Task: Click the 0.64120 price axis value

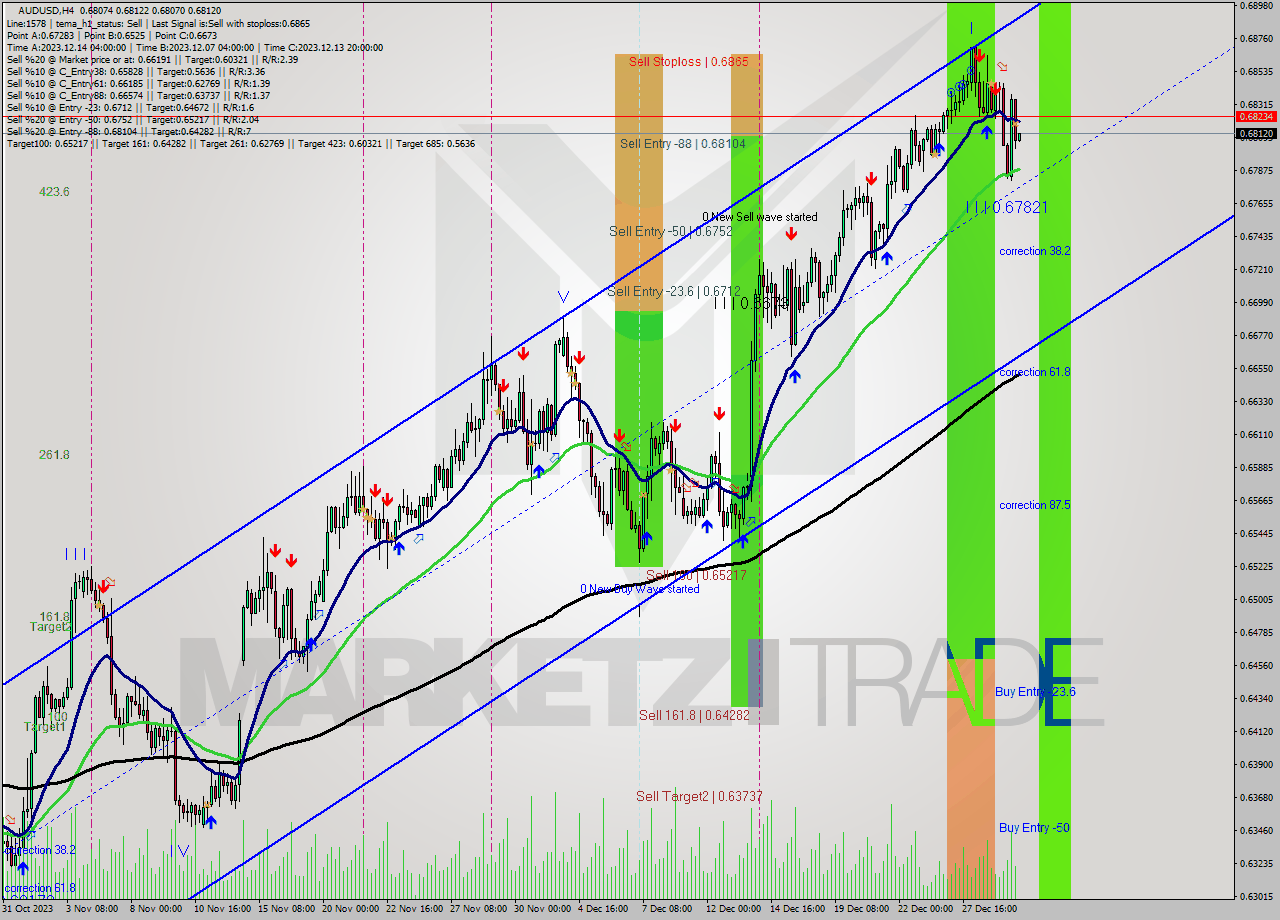Action: pyautogui.click(x=1258, y=731)
